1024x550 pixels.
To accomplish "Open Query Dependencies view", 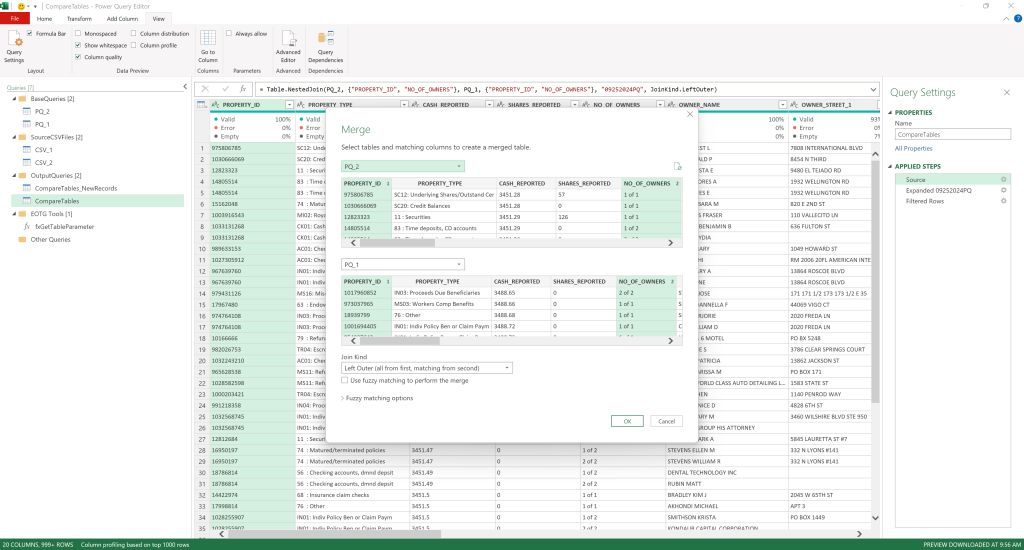I will point(325,46).
